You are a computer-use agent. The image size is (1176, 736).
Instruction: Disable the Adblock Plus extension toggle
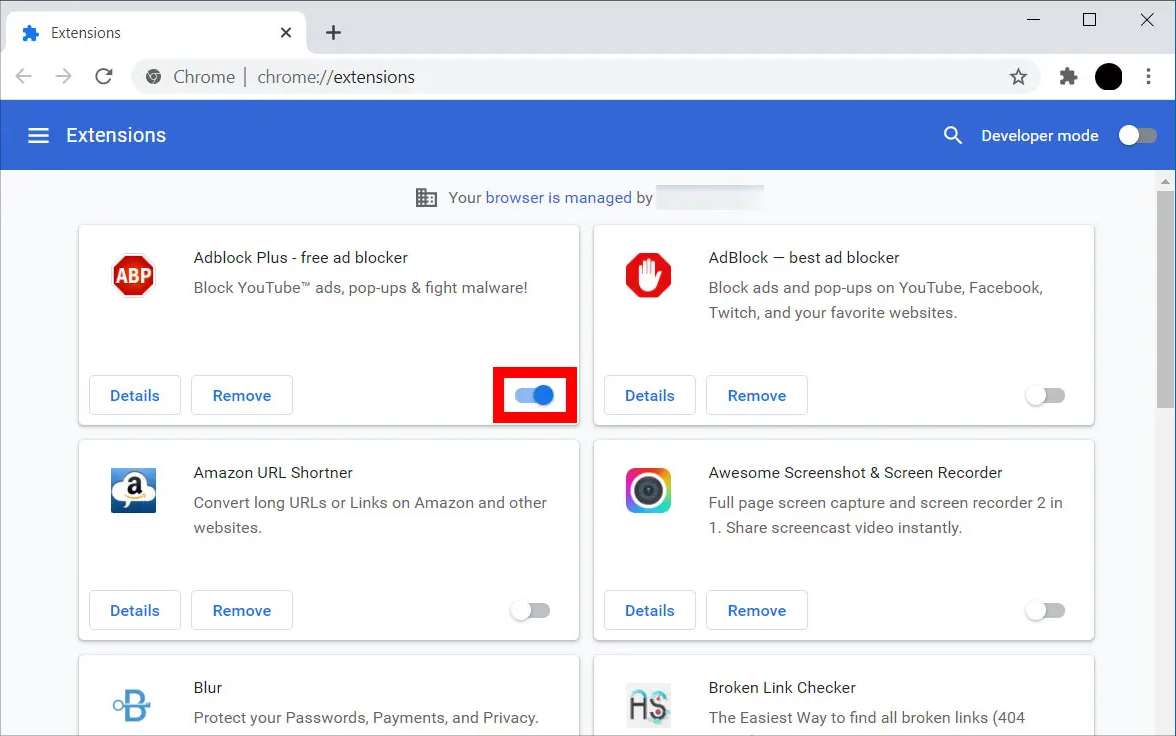point(535,395)
